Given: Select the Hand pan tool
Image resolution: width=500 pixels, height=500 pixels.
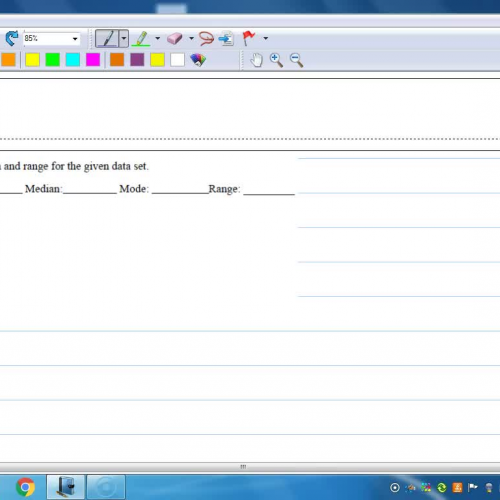Looking at the screenshot, I should tap(256, 60).
